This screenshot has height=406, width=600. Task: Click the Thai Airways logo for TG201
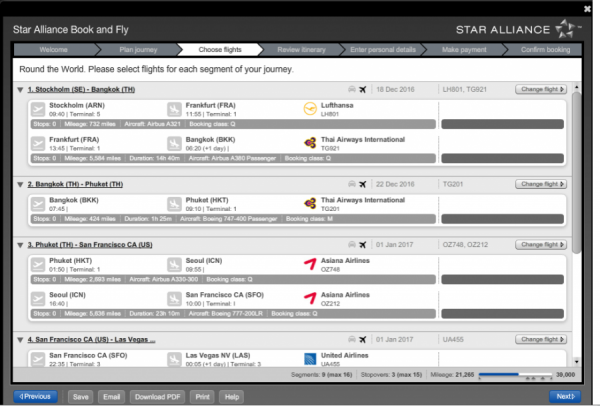click(x=310, y=204)
